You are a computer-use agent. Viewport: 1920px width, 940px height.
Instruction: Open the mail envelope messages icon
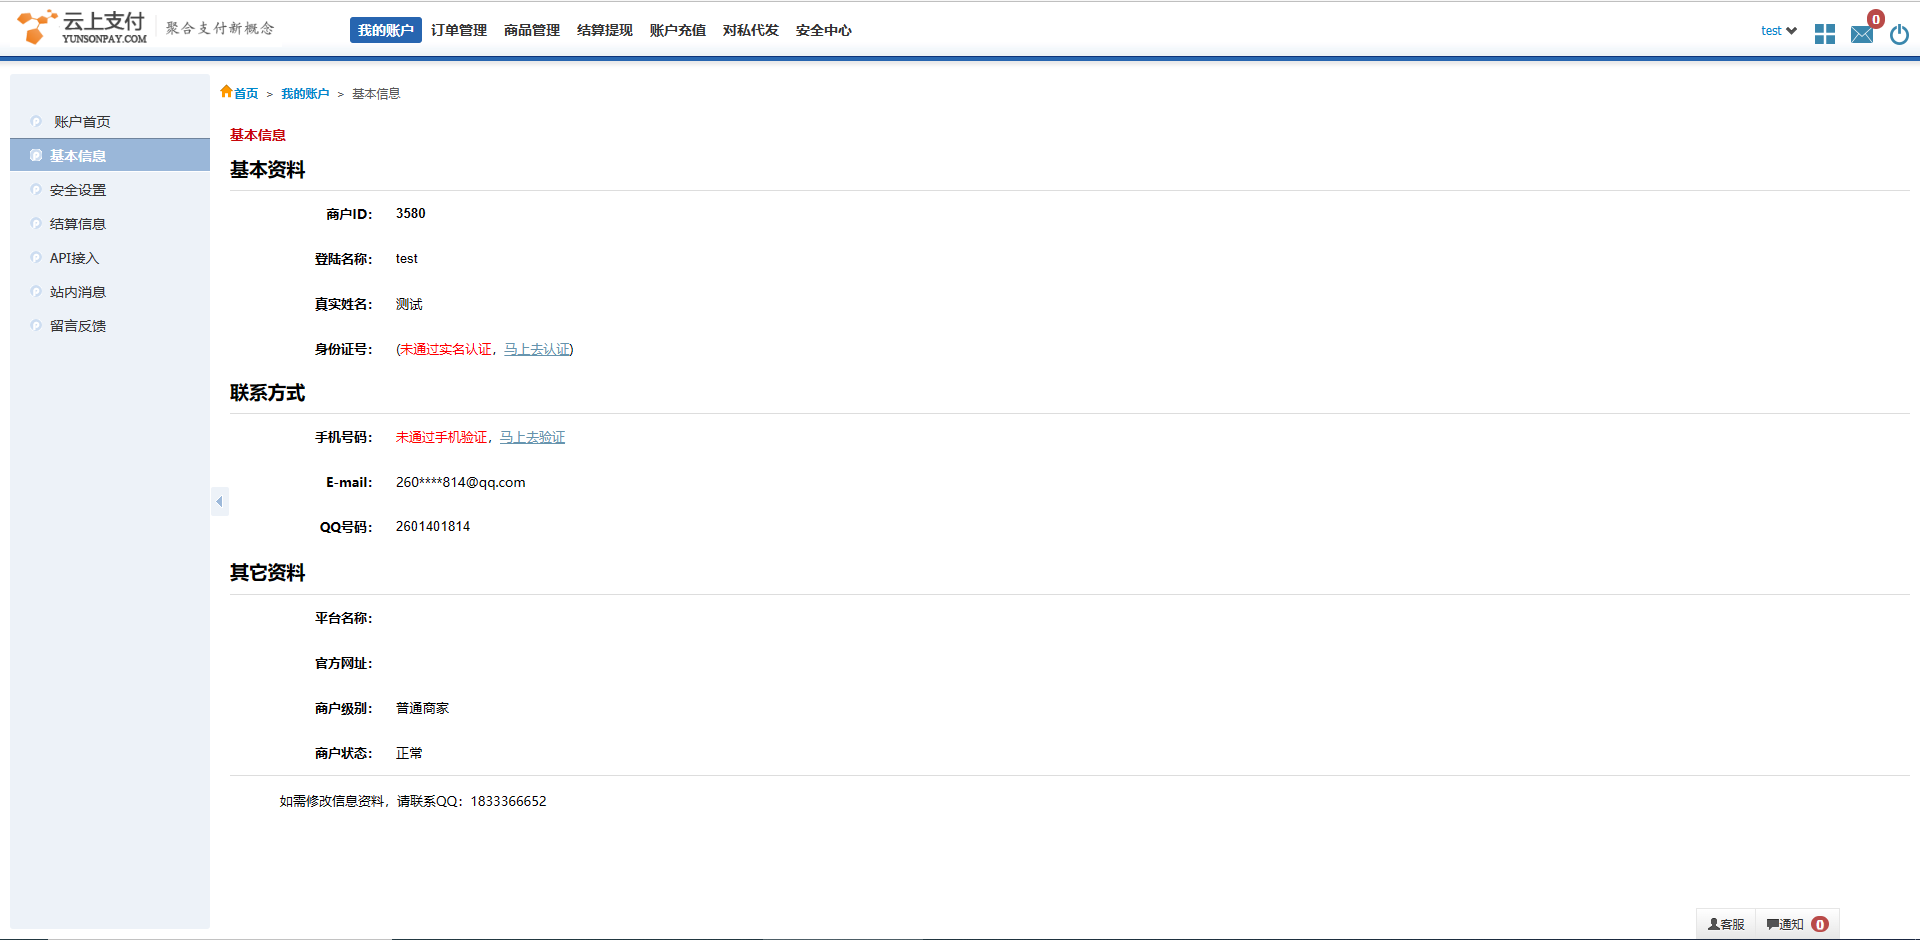point(1862,35)
